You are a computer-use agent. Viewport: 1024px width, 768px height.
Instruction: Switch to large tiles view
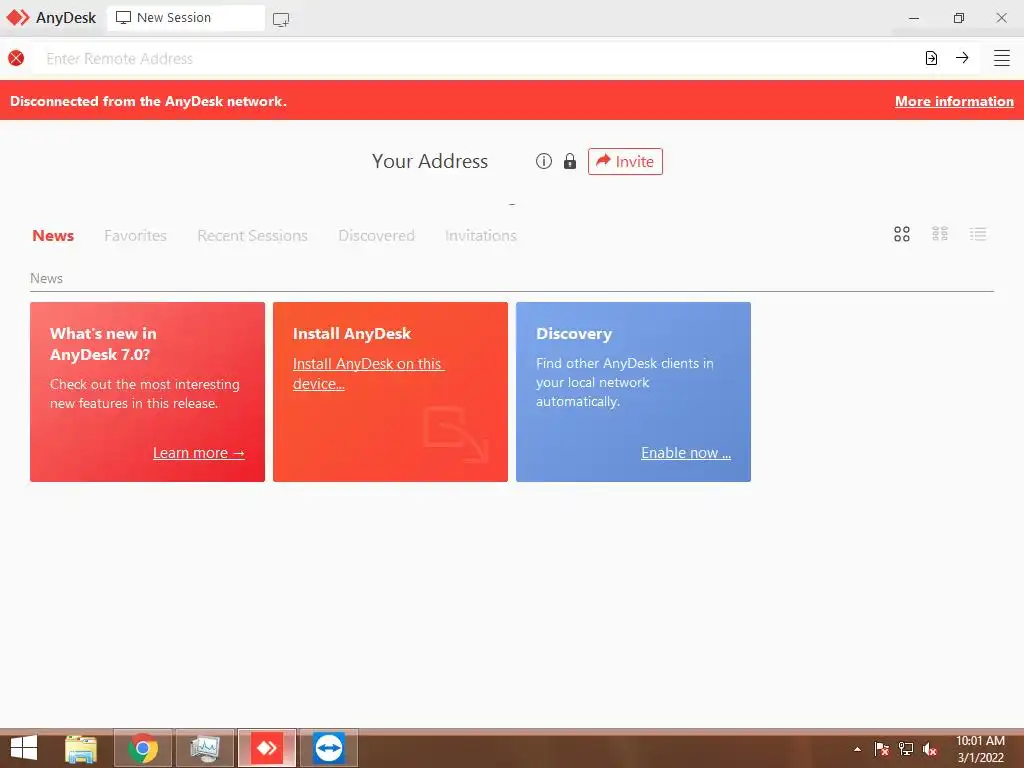click(902, 234)
